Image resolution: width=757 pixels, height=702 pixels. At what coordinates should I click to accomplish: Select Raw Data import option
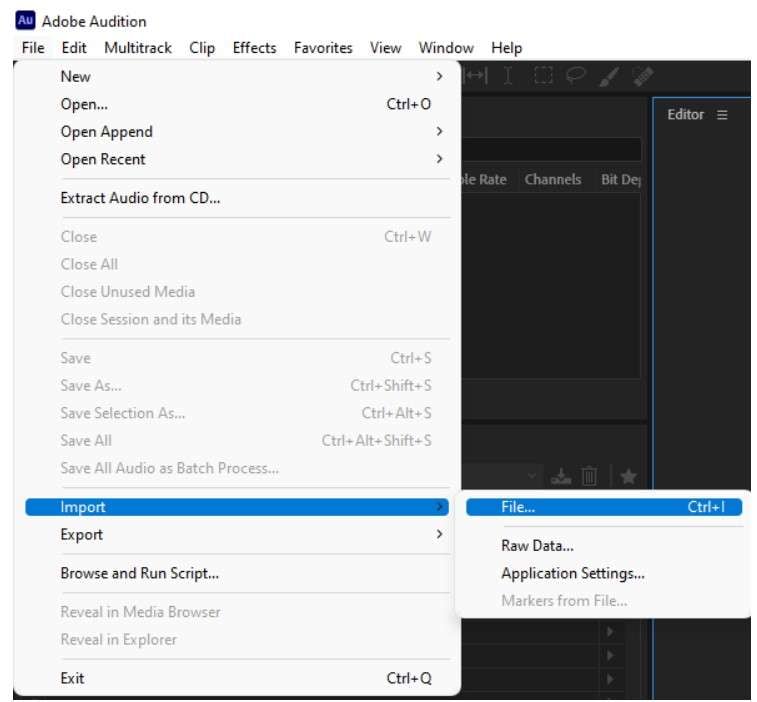pos(537,546)
